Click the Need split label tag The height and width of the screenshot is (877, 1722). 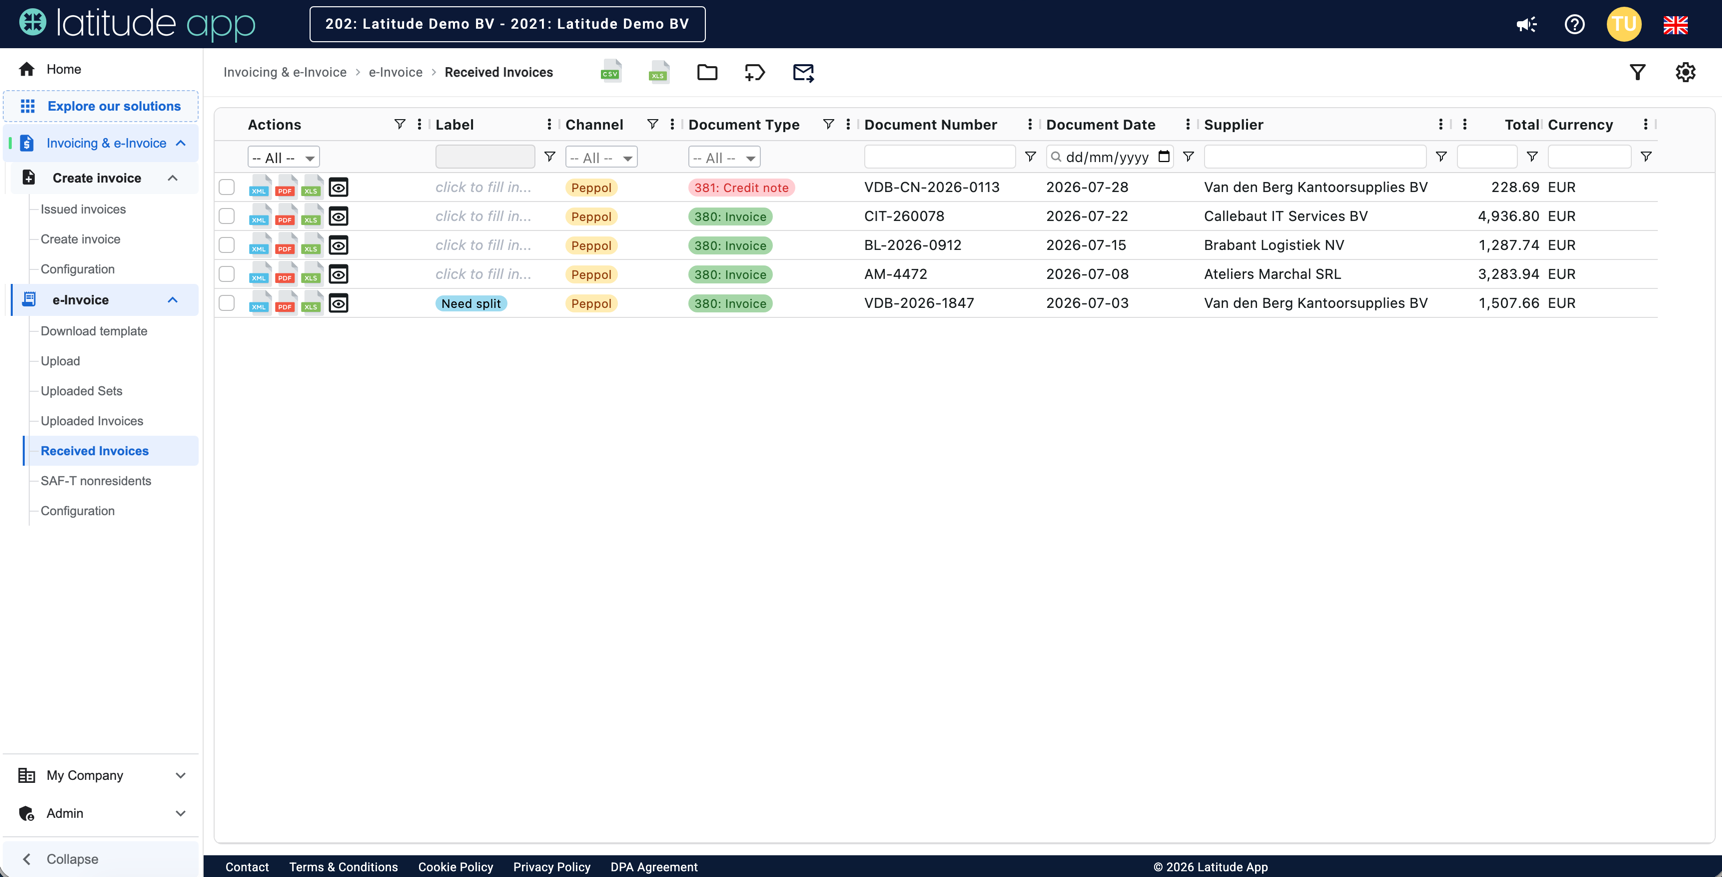pyautogui.click(x=471, y=303)
